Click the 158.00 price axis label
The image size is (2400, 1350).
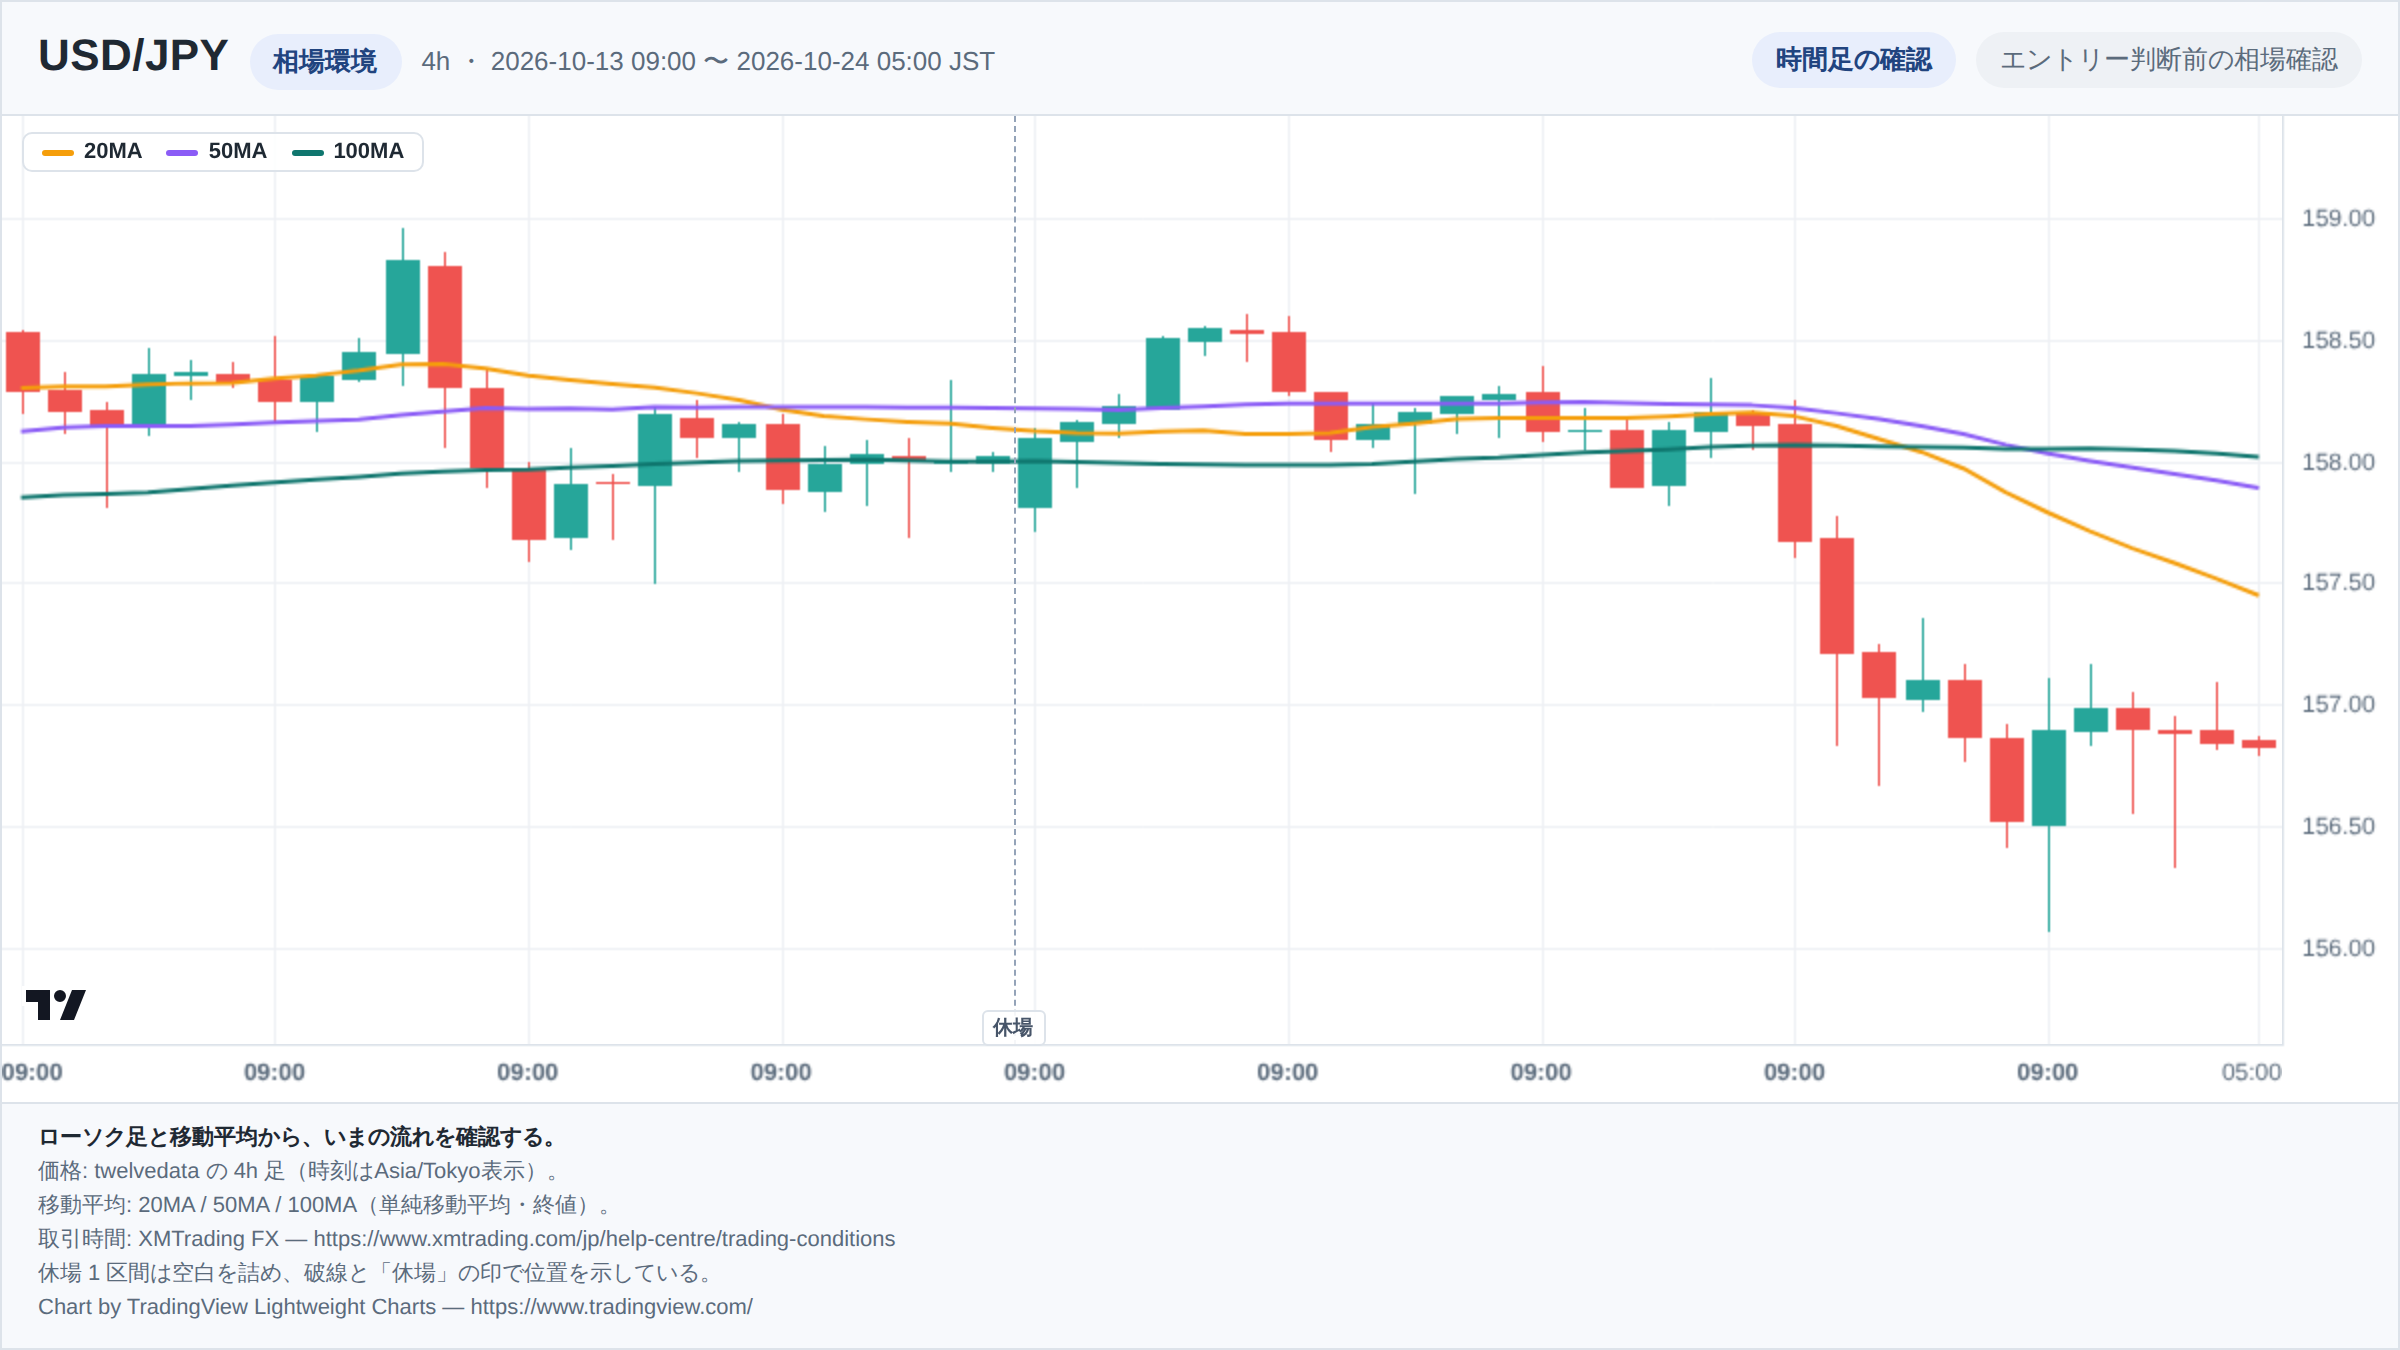point(2337,462)
